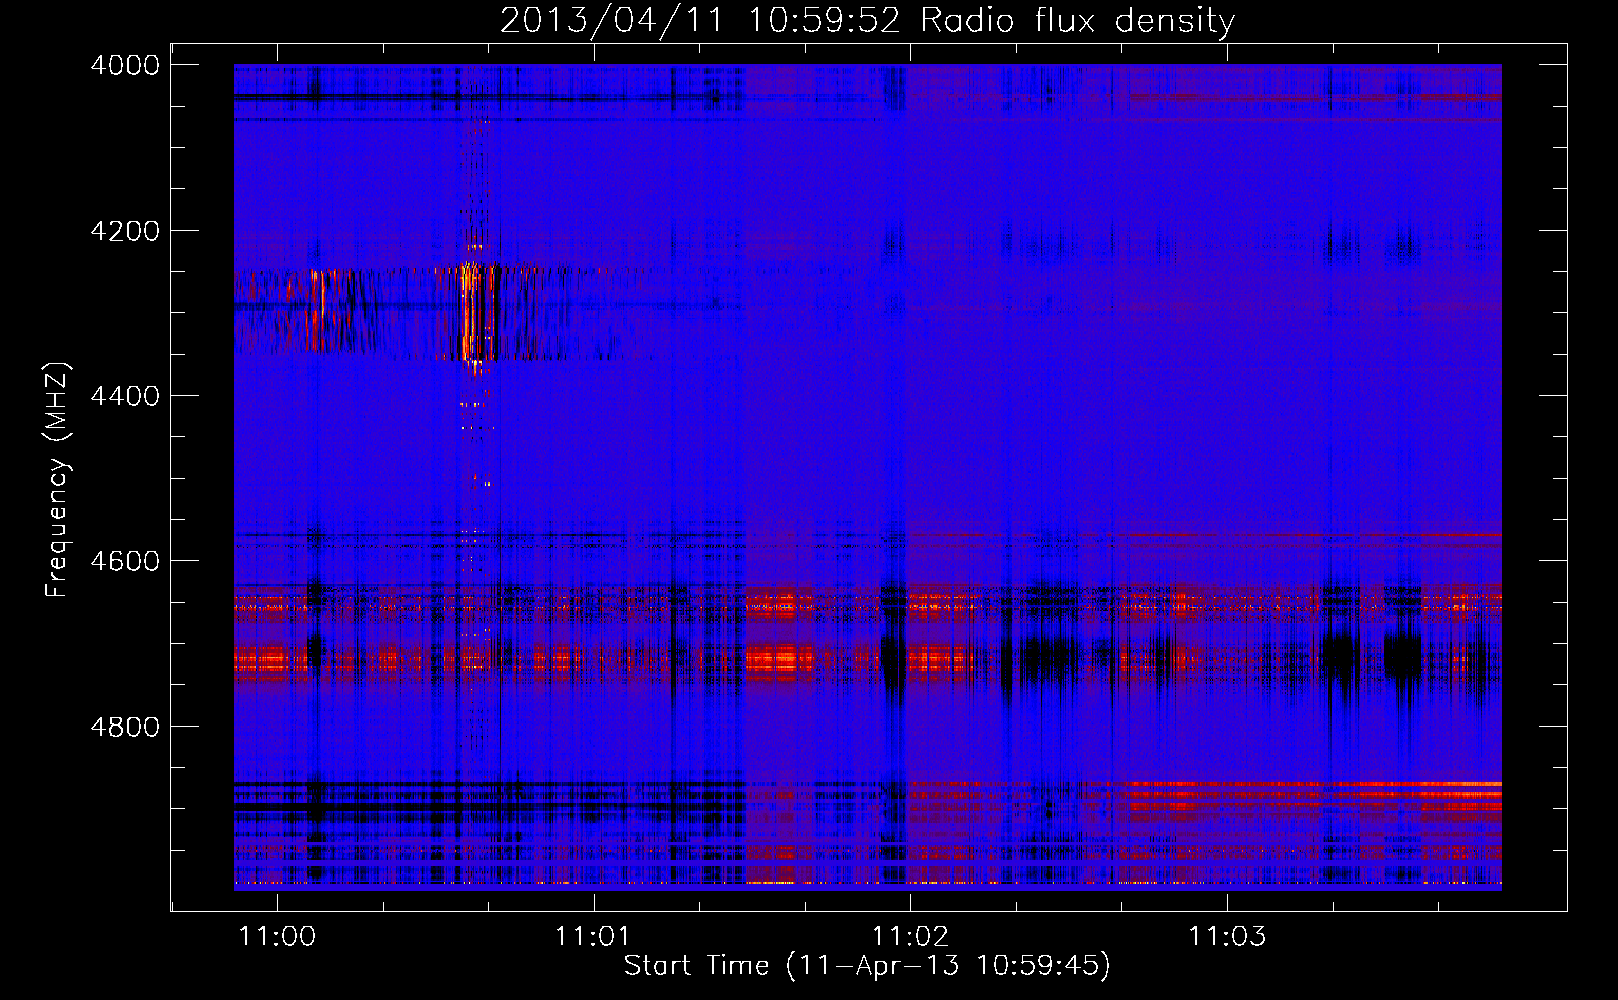This screenshot has height=1000, width=1618.
Task: Click the bright yellow burst near 4300 MHz
Action: pyautogui.click(x=472, y=312)
